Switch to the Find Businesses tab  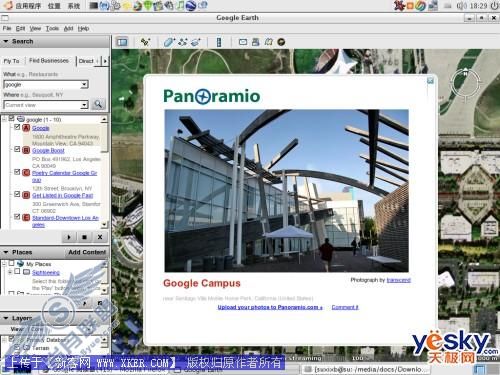tap(49, 61)
